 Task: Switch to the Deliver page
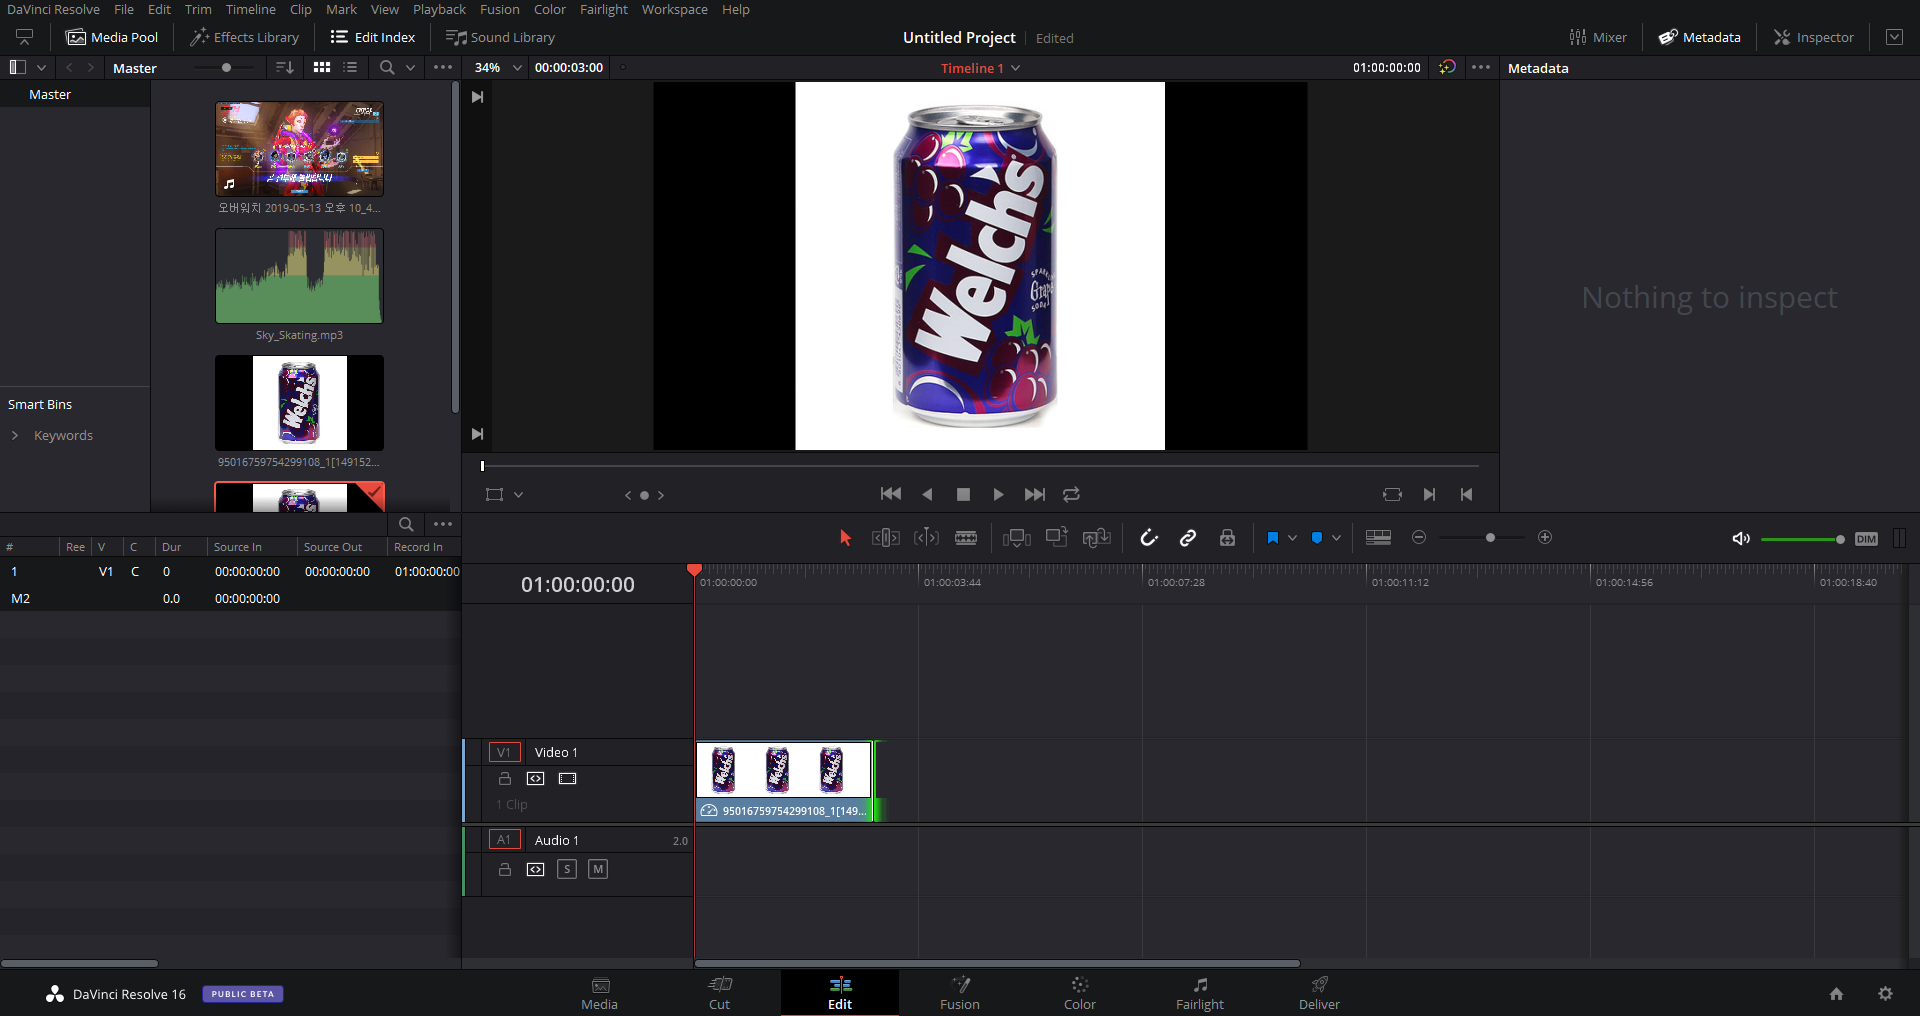coord(1319,993)
